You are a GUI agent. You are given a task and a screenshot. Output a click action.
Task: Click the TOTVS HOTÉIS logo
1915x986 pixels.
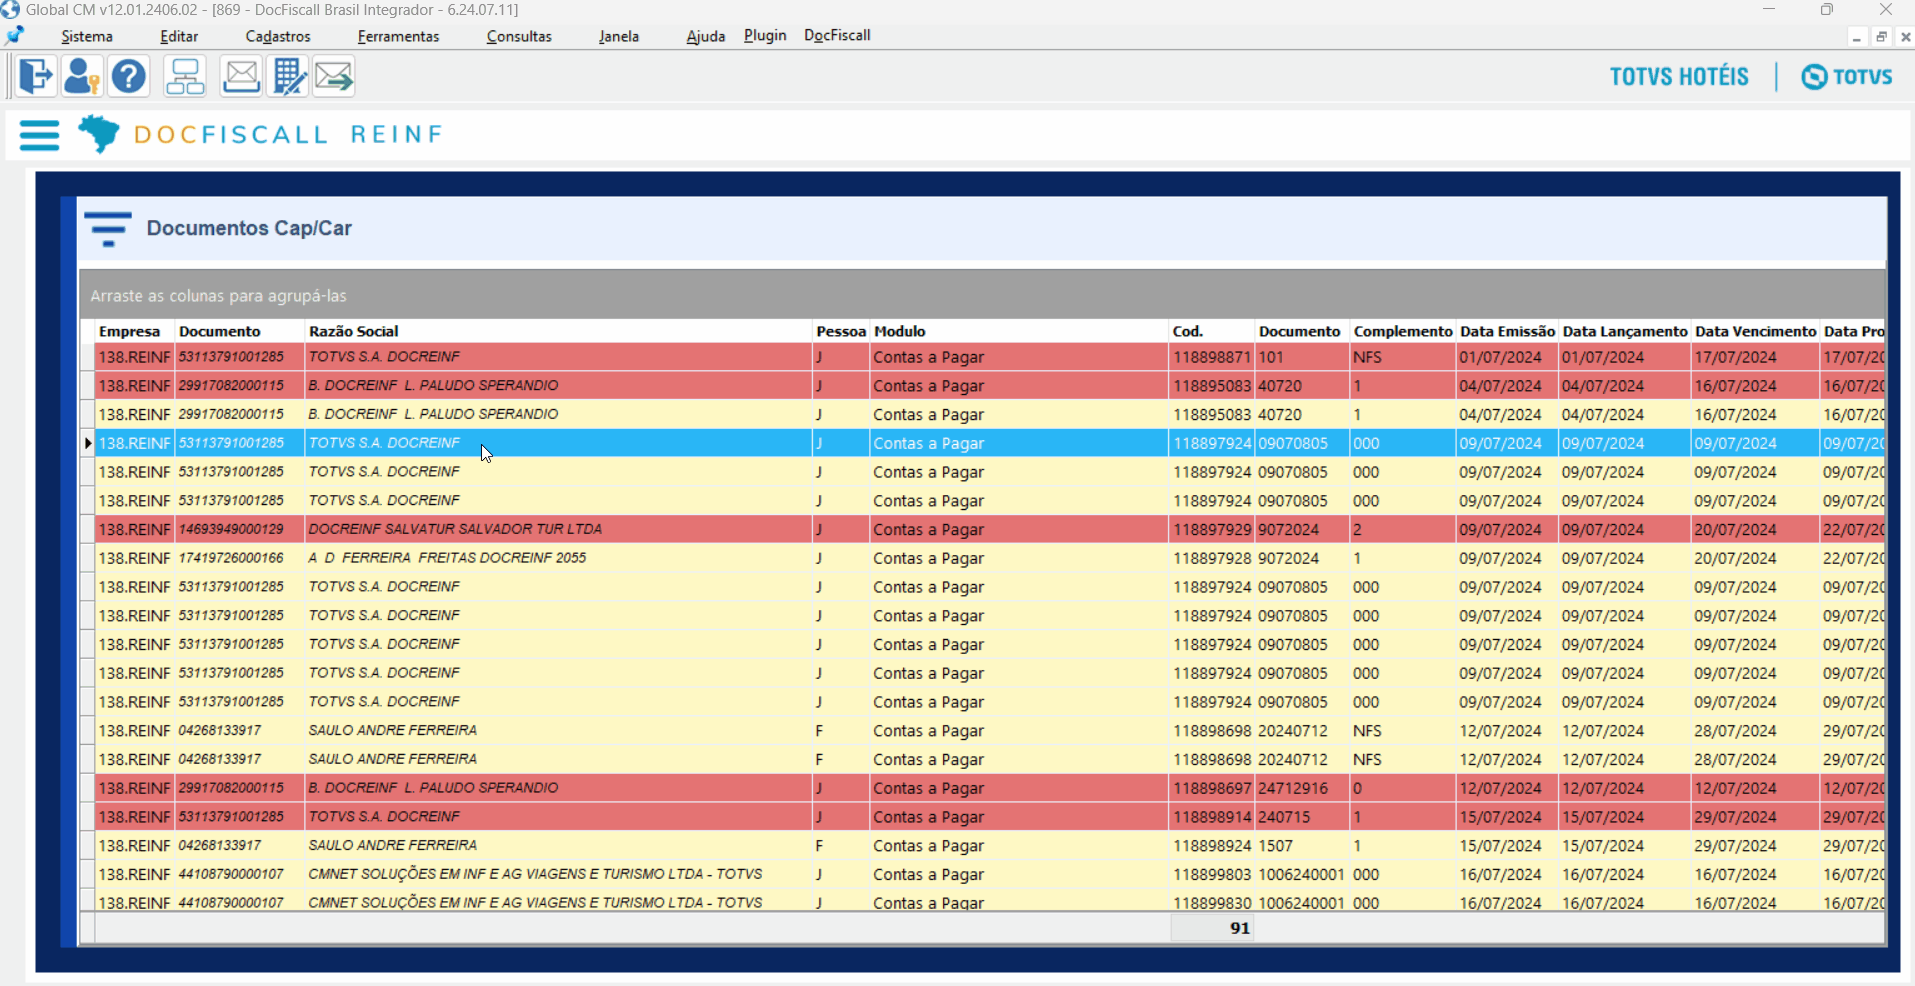(1679, 77)
